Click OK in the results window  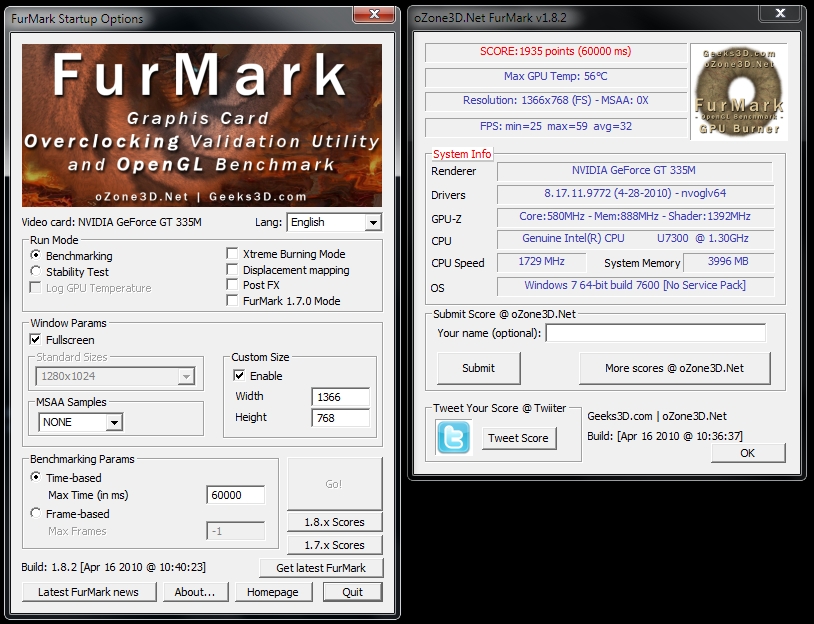pos(748,453)
